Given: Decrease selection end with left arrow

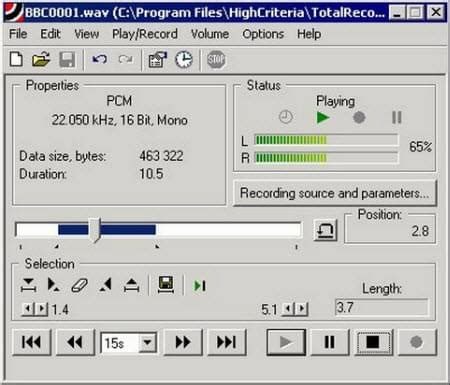Looking at the screenshot, I should click(x=288, y=309).
